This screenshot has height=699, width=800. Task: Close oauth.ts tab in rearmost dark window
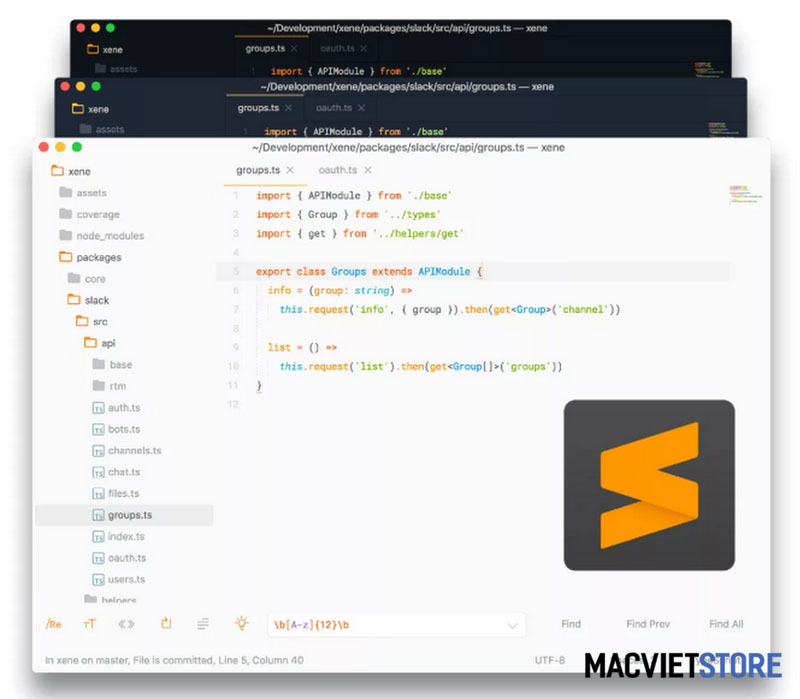click(363, 48)
